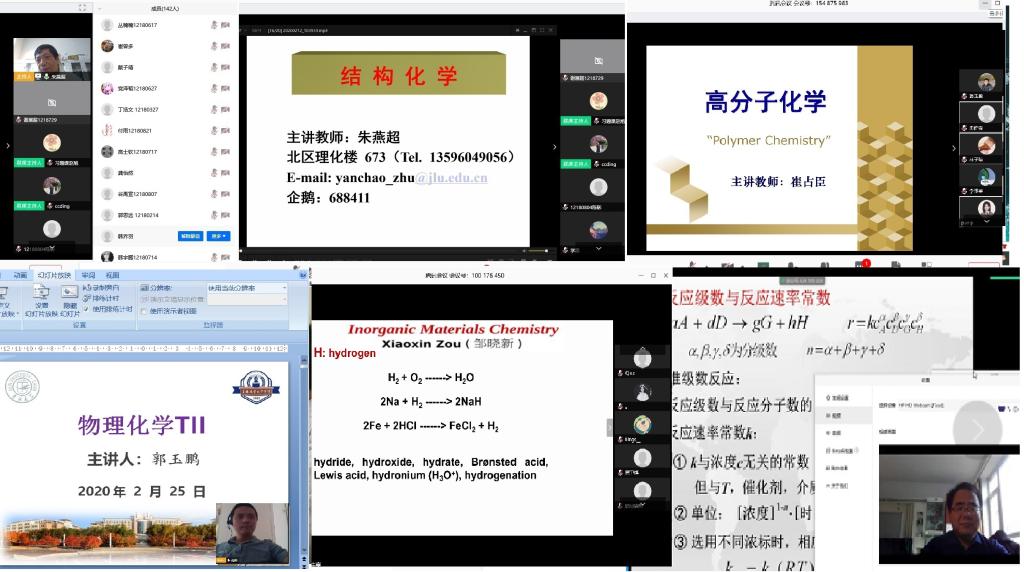Screen dimensions: 1024x572
Task: Click the PowerPoint help icon at ribbon right
Action: pyautogui.click(x=301, y=275)
